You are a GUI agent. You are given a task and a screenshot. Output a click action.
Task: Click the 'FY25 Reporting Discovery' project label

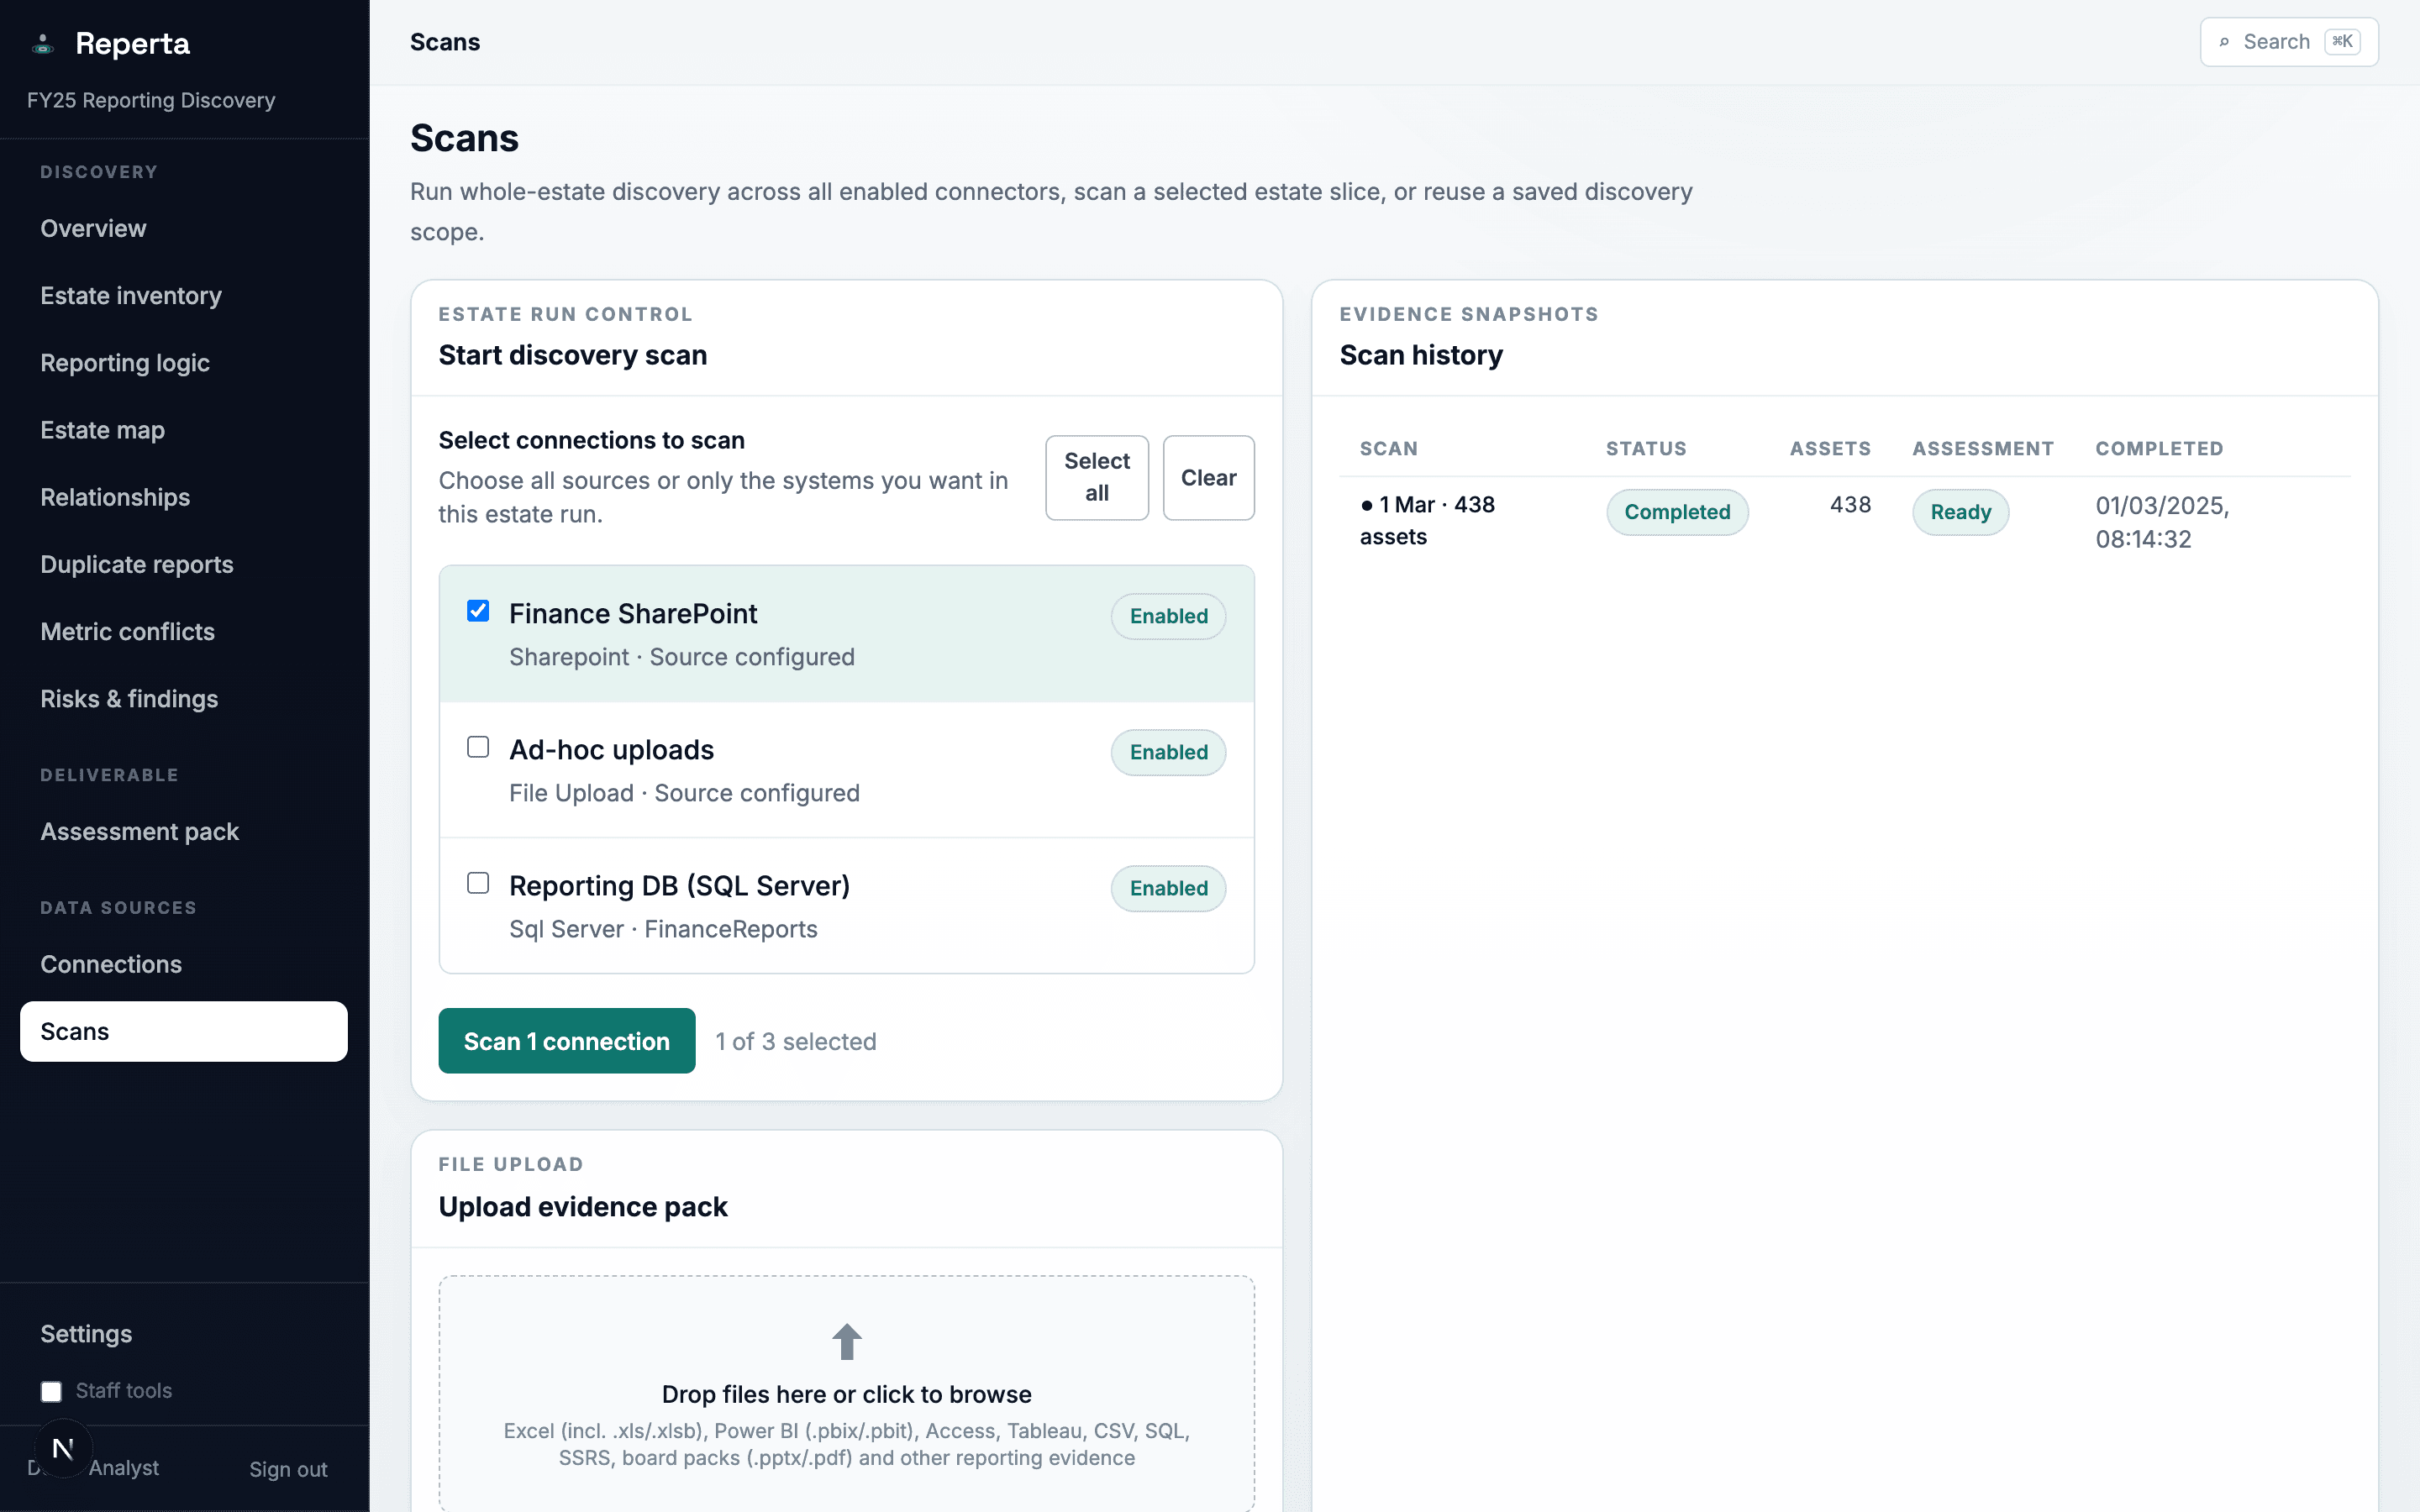coord(151,100)
